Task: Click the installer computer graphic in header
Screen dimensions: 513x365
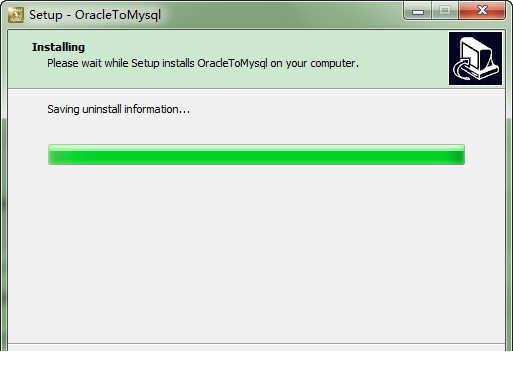Action: pyautogui.click(x=475, y=58)
